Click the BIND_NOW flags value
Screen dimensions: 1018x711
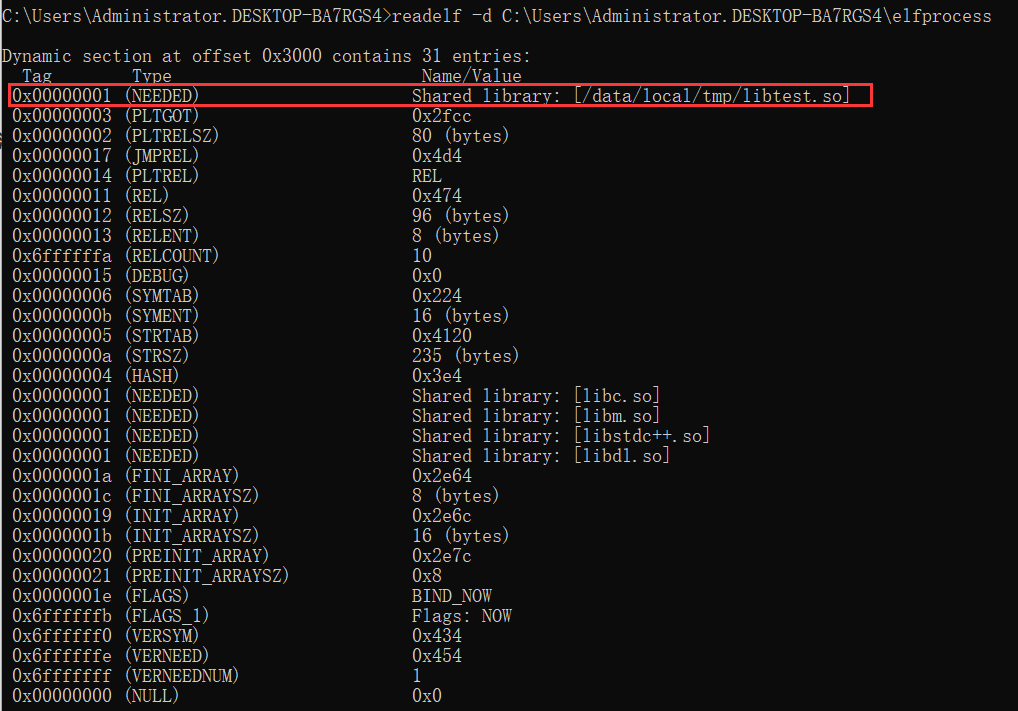[x=451, y=596]
